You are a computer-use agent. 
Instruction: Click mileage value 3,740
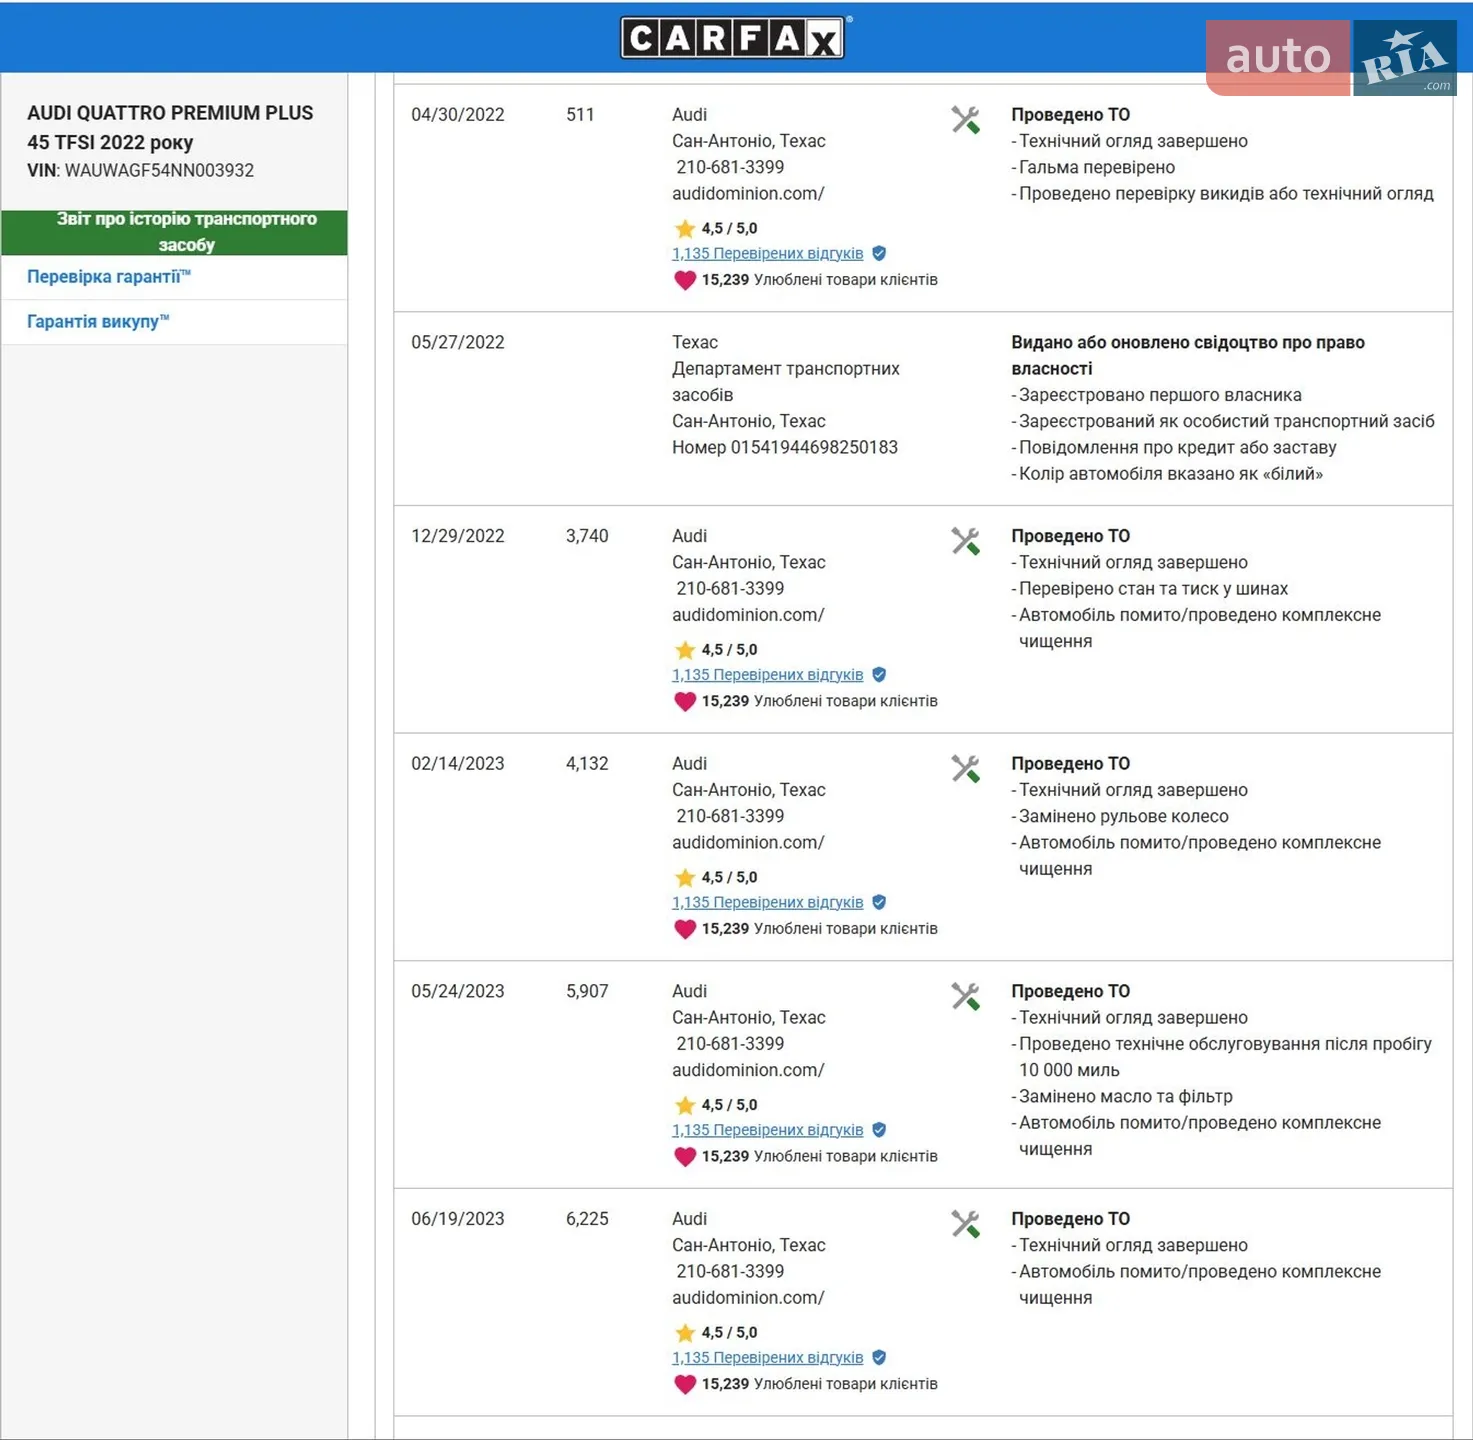587,536
